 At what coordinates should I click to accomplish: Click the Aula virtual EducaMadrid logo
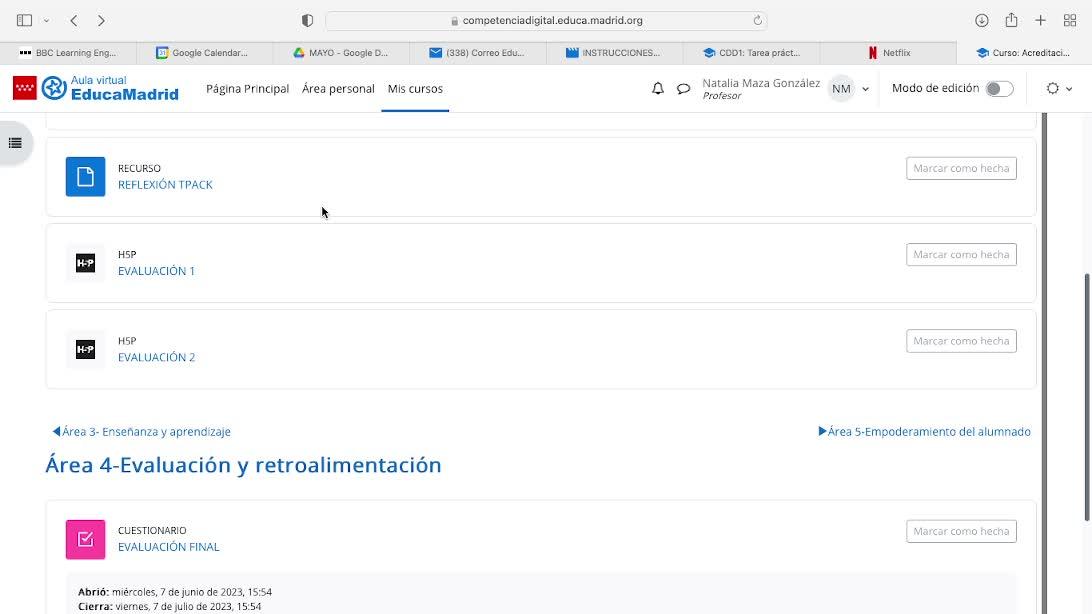pyautogui.click(x=110, y=88)
